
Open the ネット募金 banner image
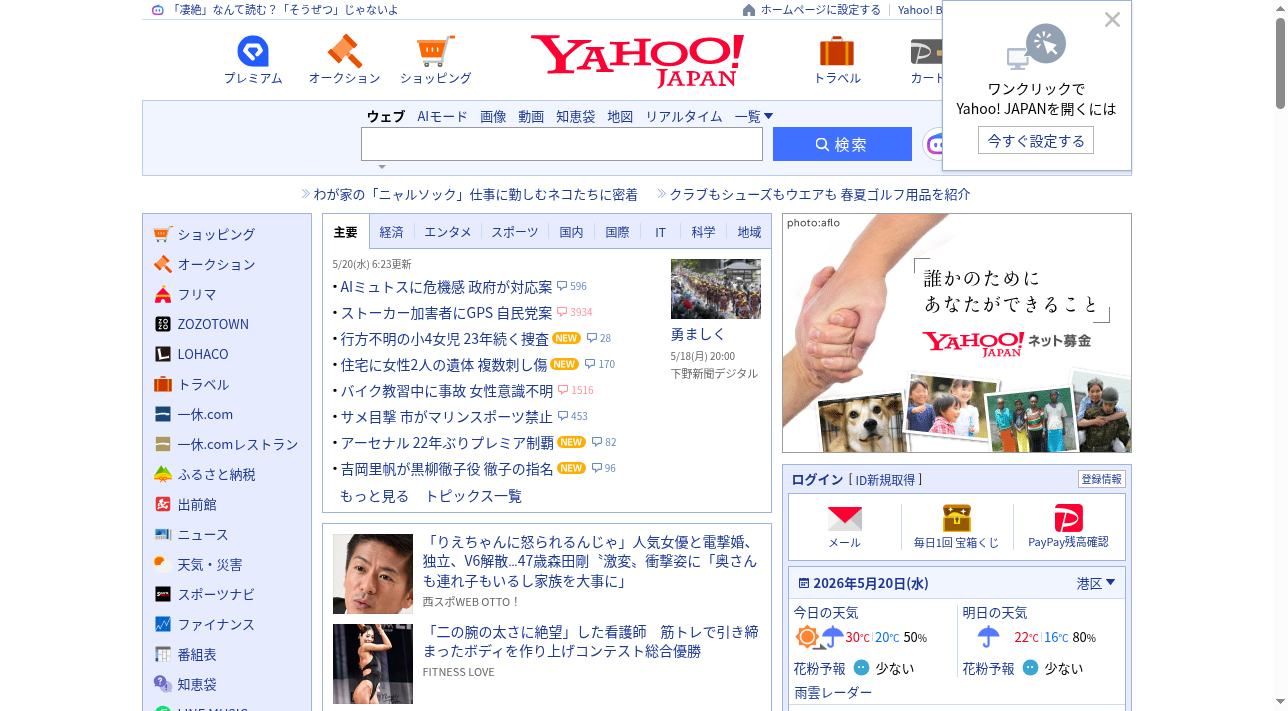(957, 333)
